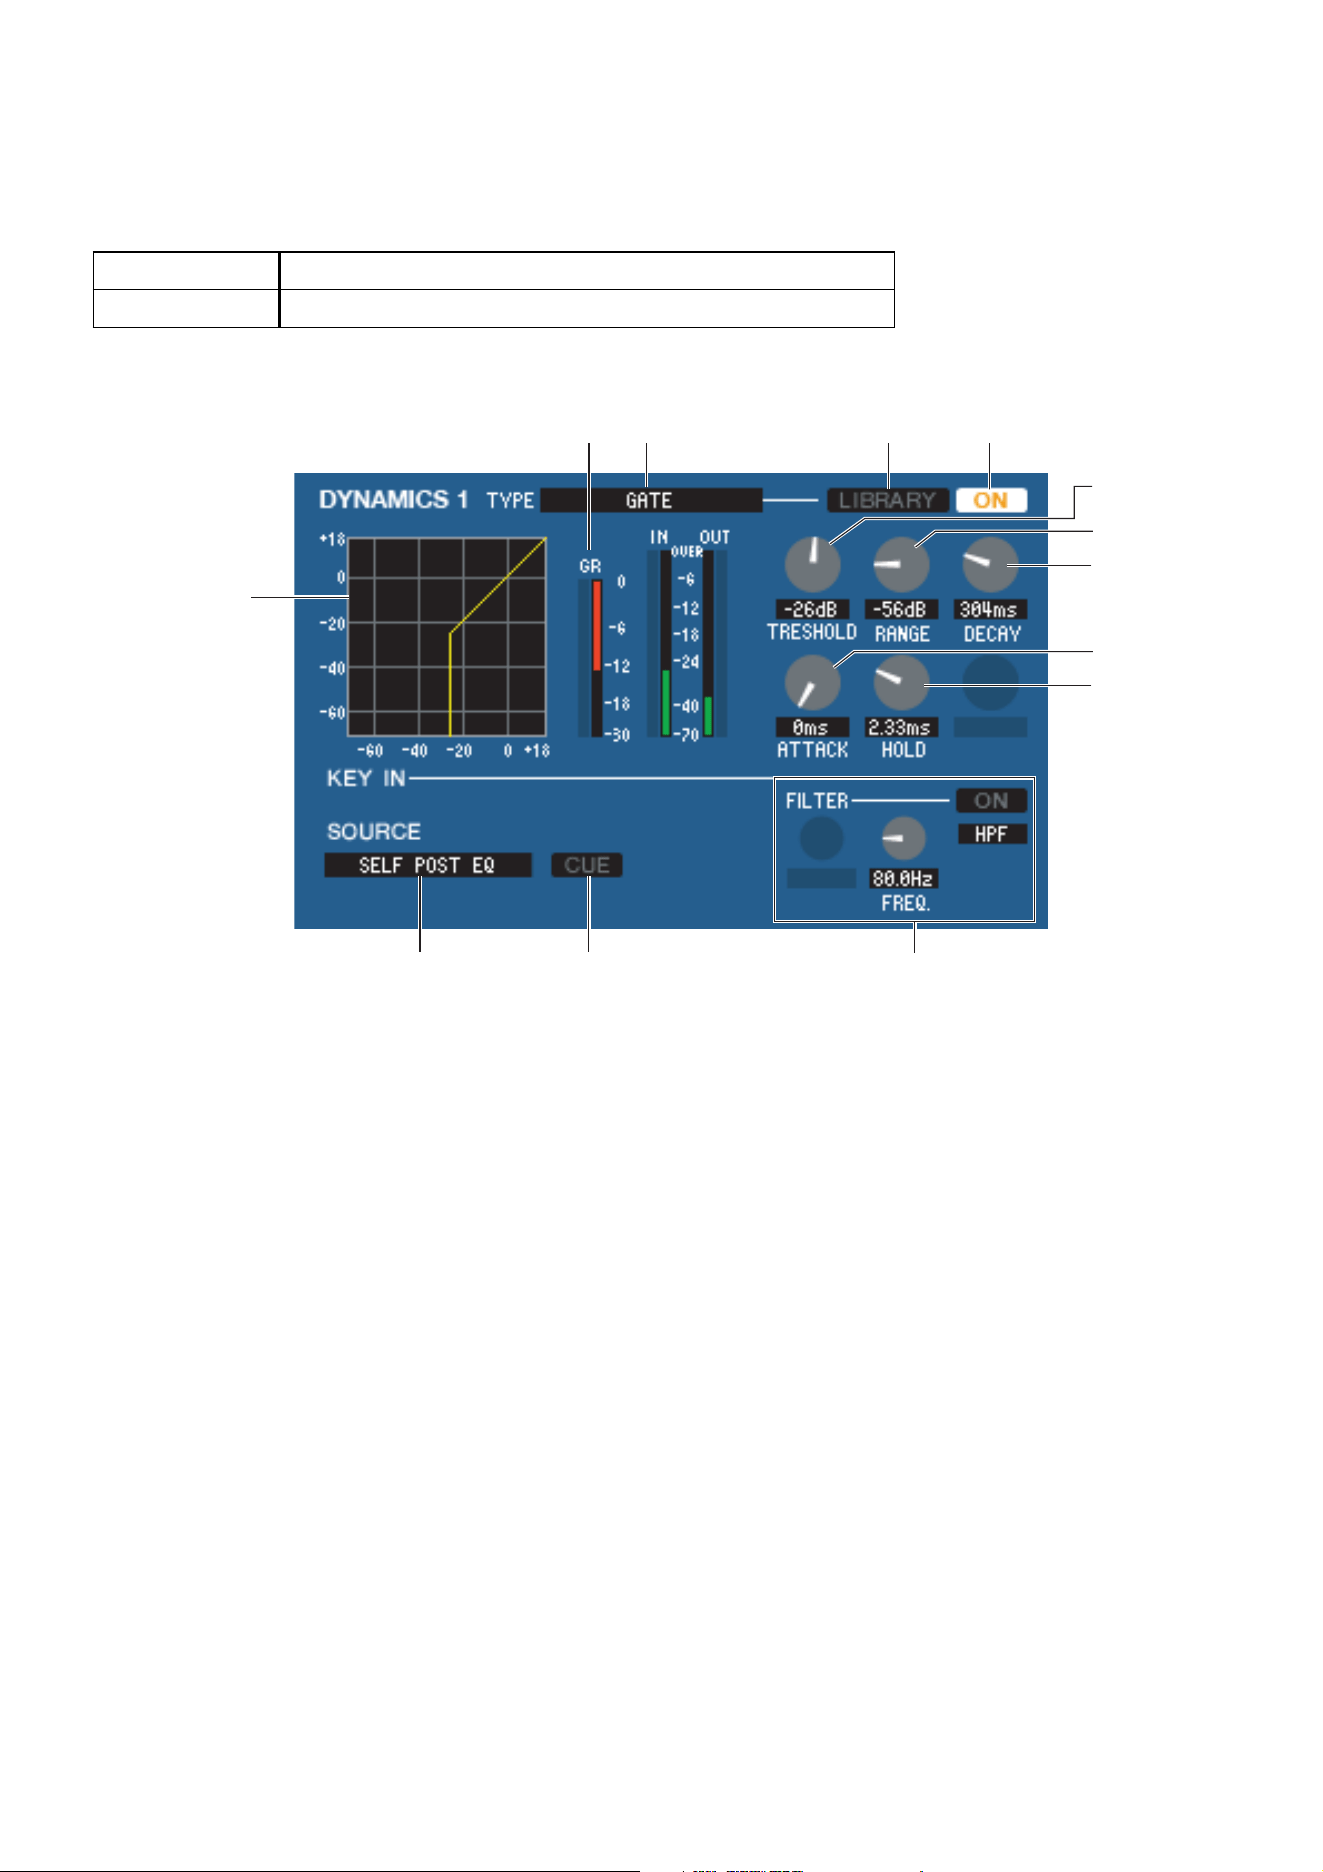Click the FILTER section label
The width and height of the screenshot is (1323, 1872).
point(817,801)
